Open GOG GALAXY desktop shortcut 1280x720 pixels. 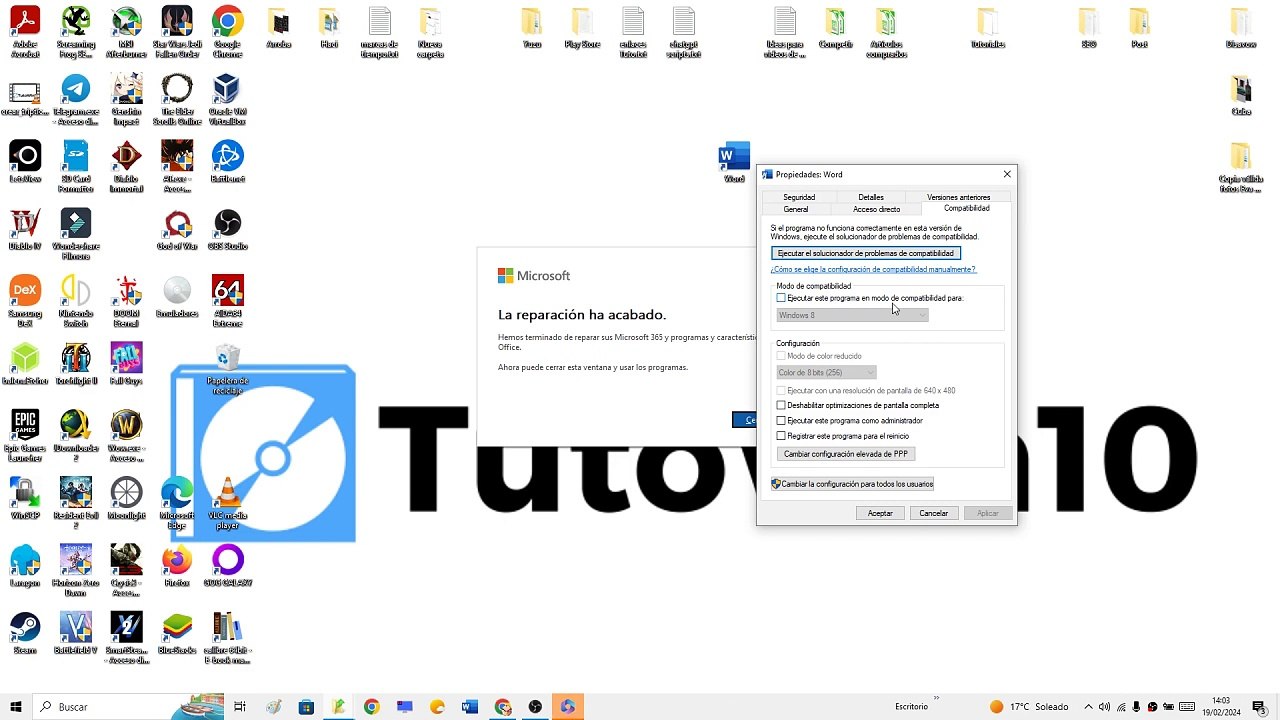227,565
